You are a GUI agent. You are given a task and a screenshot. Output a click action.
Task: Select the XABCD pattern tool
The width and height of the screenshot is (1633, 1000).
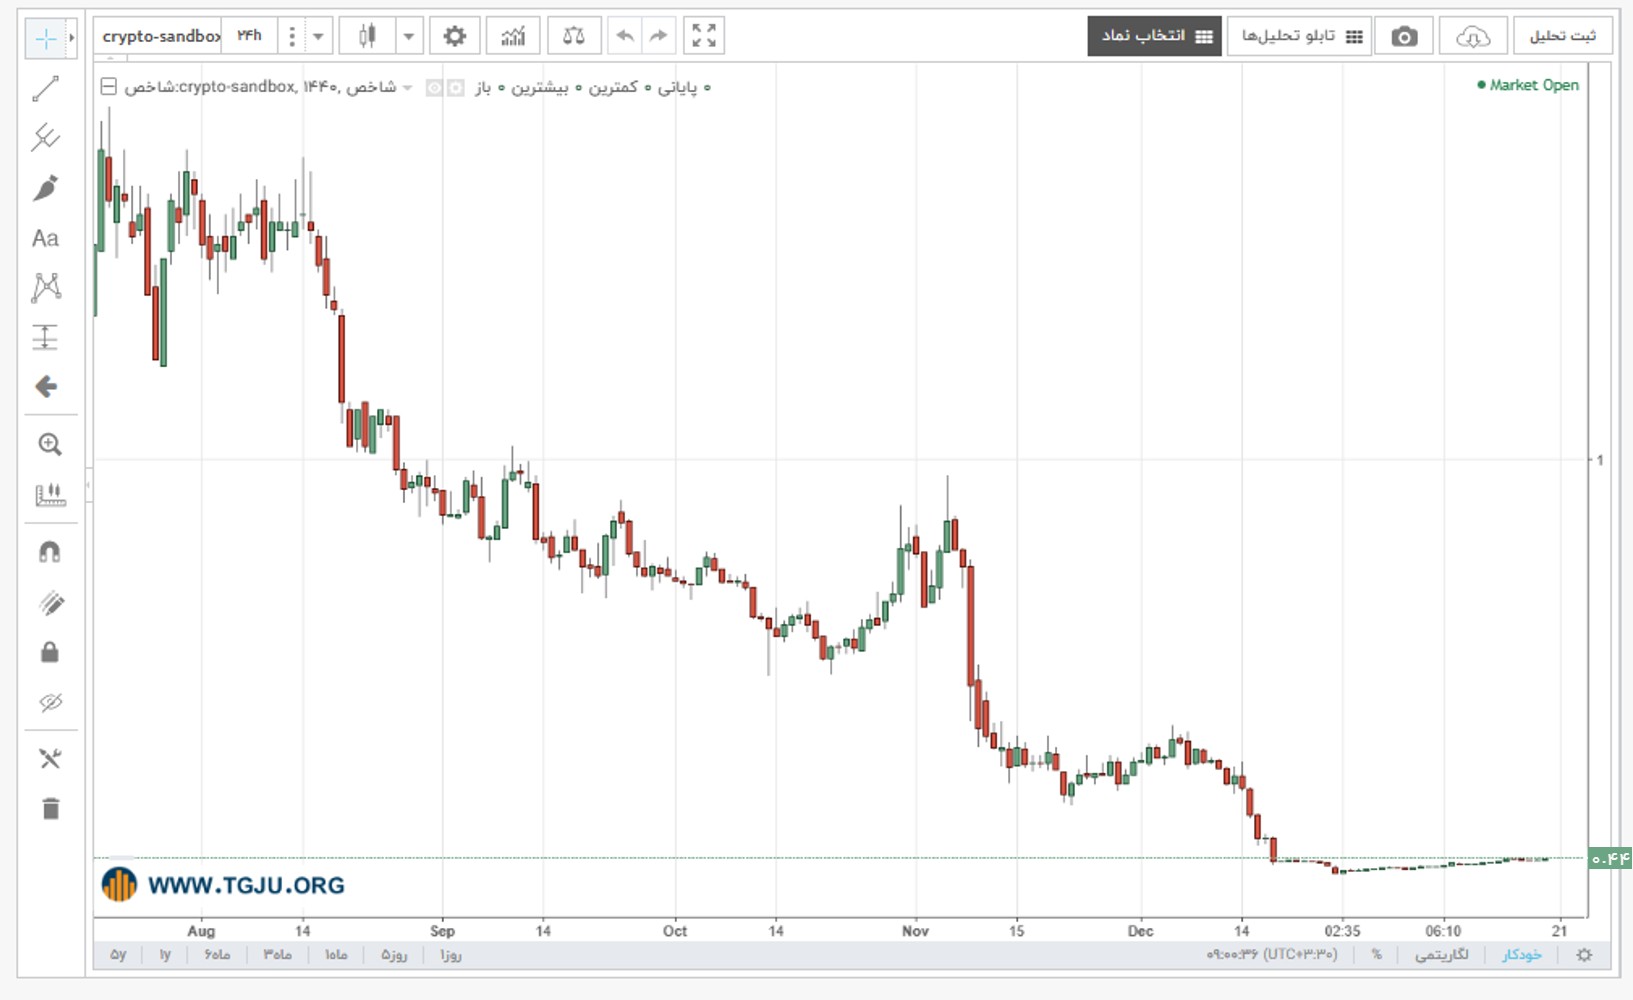46,288
